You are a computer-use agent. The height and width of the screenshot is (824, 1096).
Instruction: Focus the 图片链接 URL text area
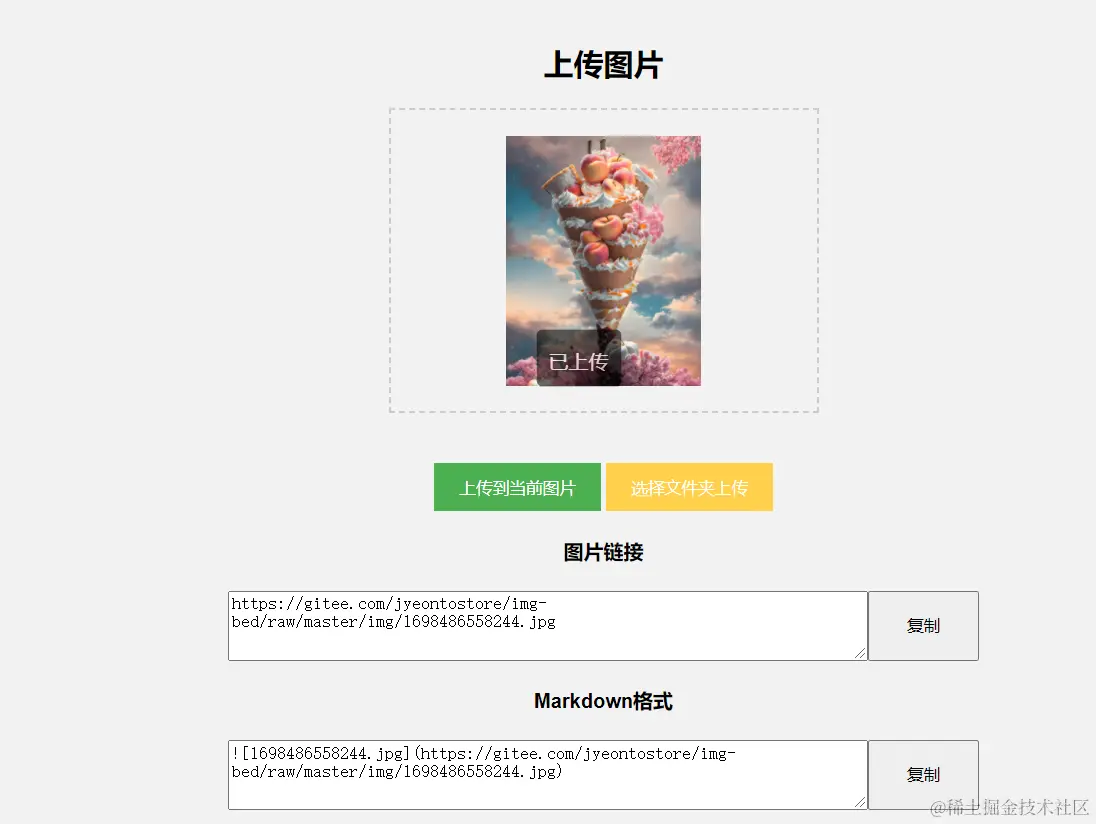tap(547, 626)
